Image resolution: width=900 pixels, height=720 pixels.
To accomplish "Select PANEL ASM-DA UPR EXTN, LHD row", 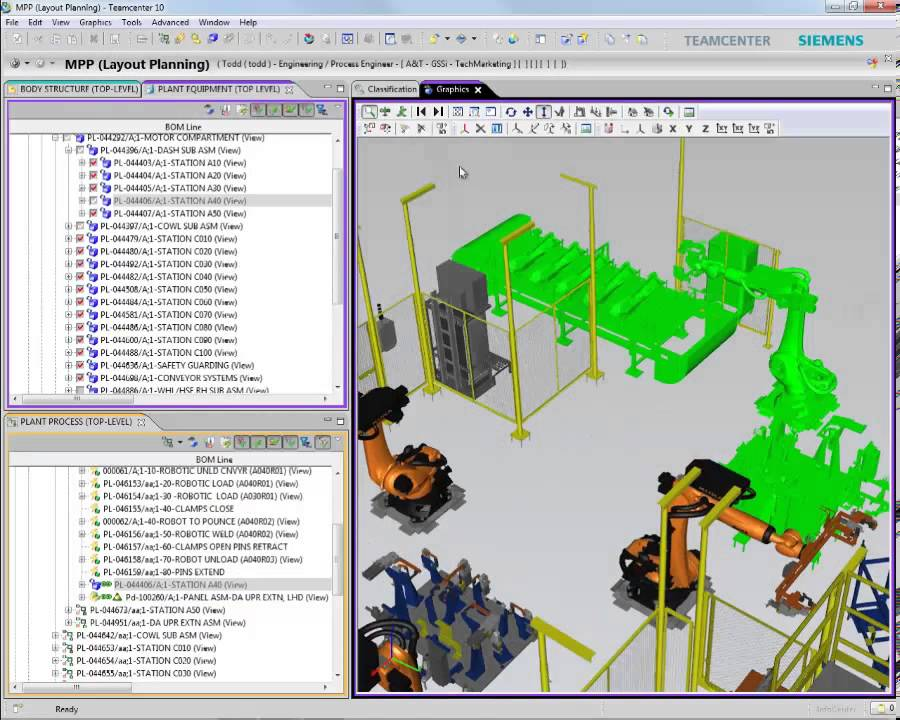I will pos(227,597).
